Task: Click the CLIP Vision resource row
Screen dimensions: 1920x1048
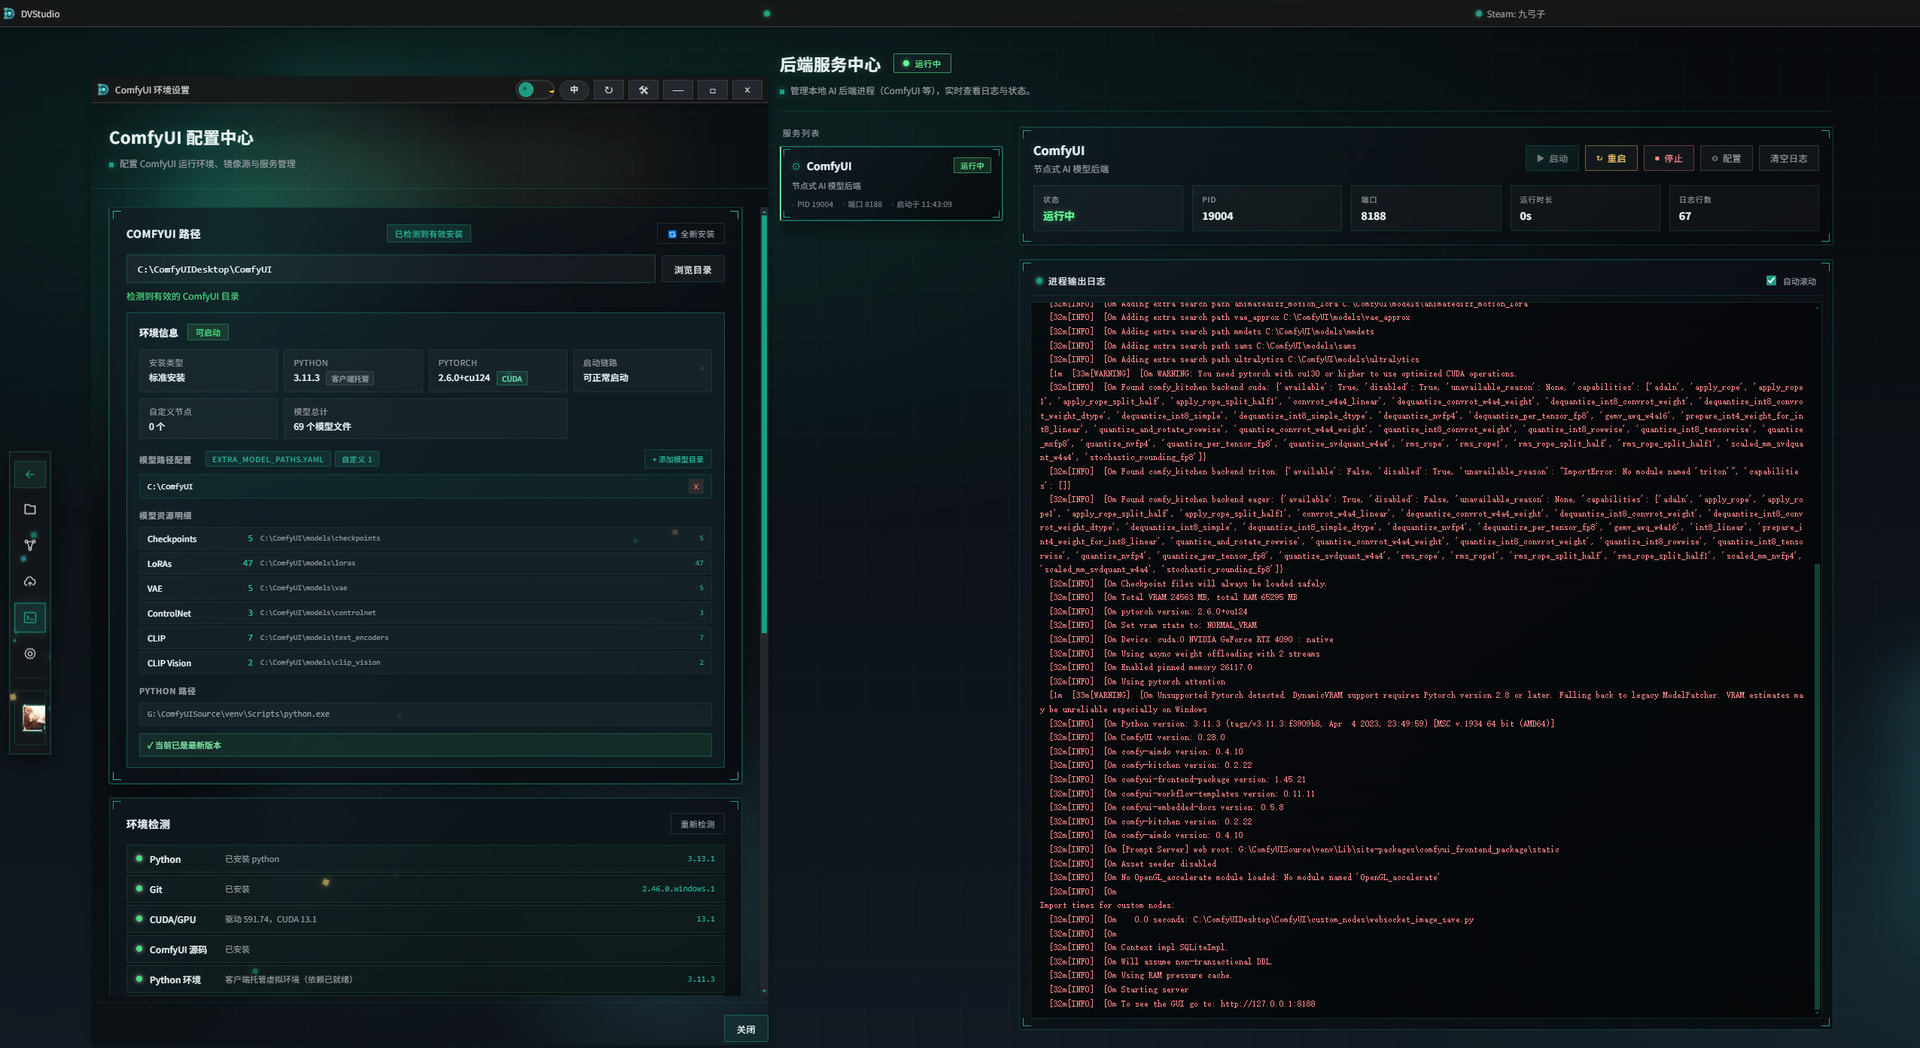Action: pyautogui.click(x=425, y=663)
